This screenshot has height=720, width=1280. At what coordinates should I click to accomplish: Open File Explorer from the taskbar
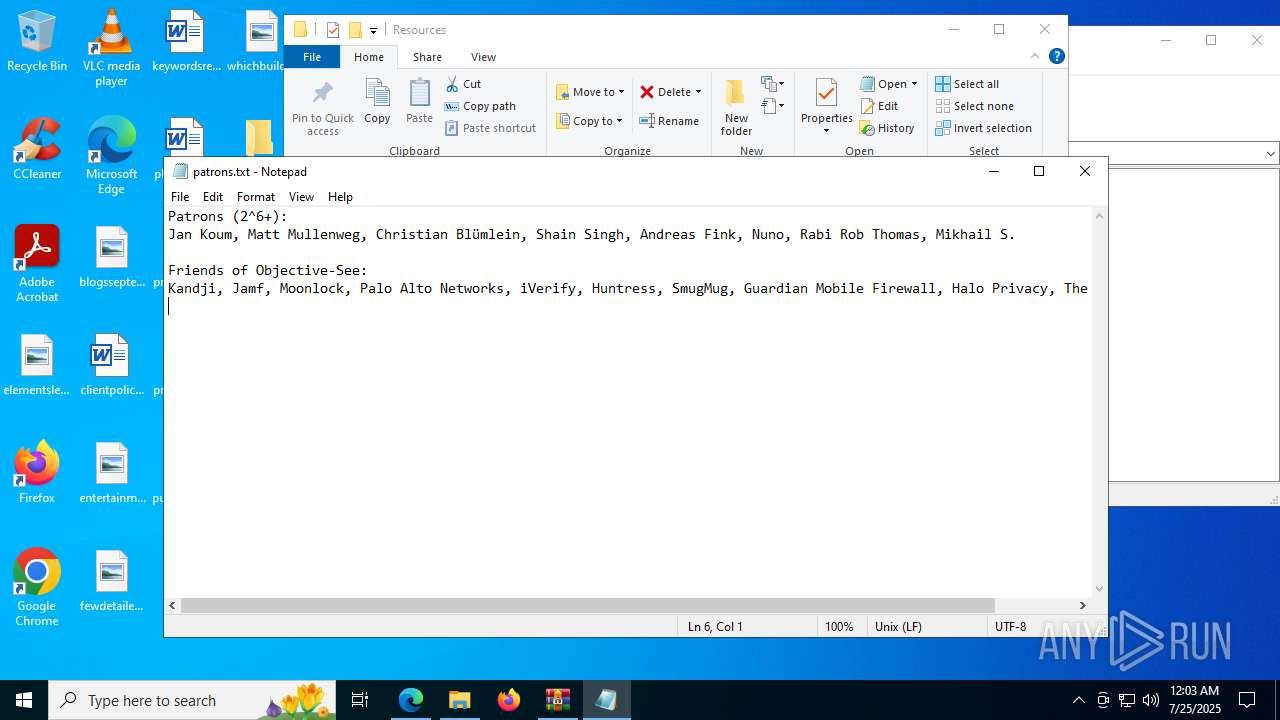coord(459,700)
